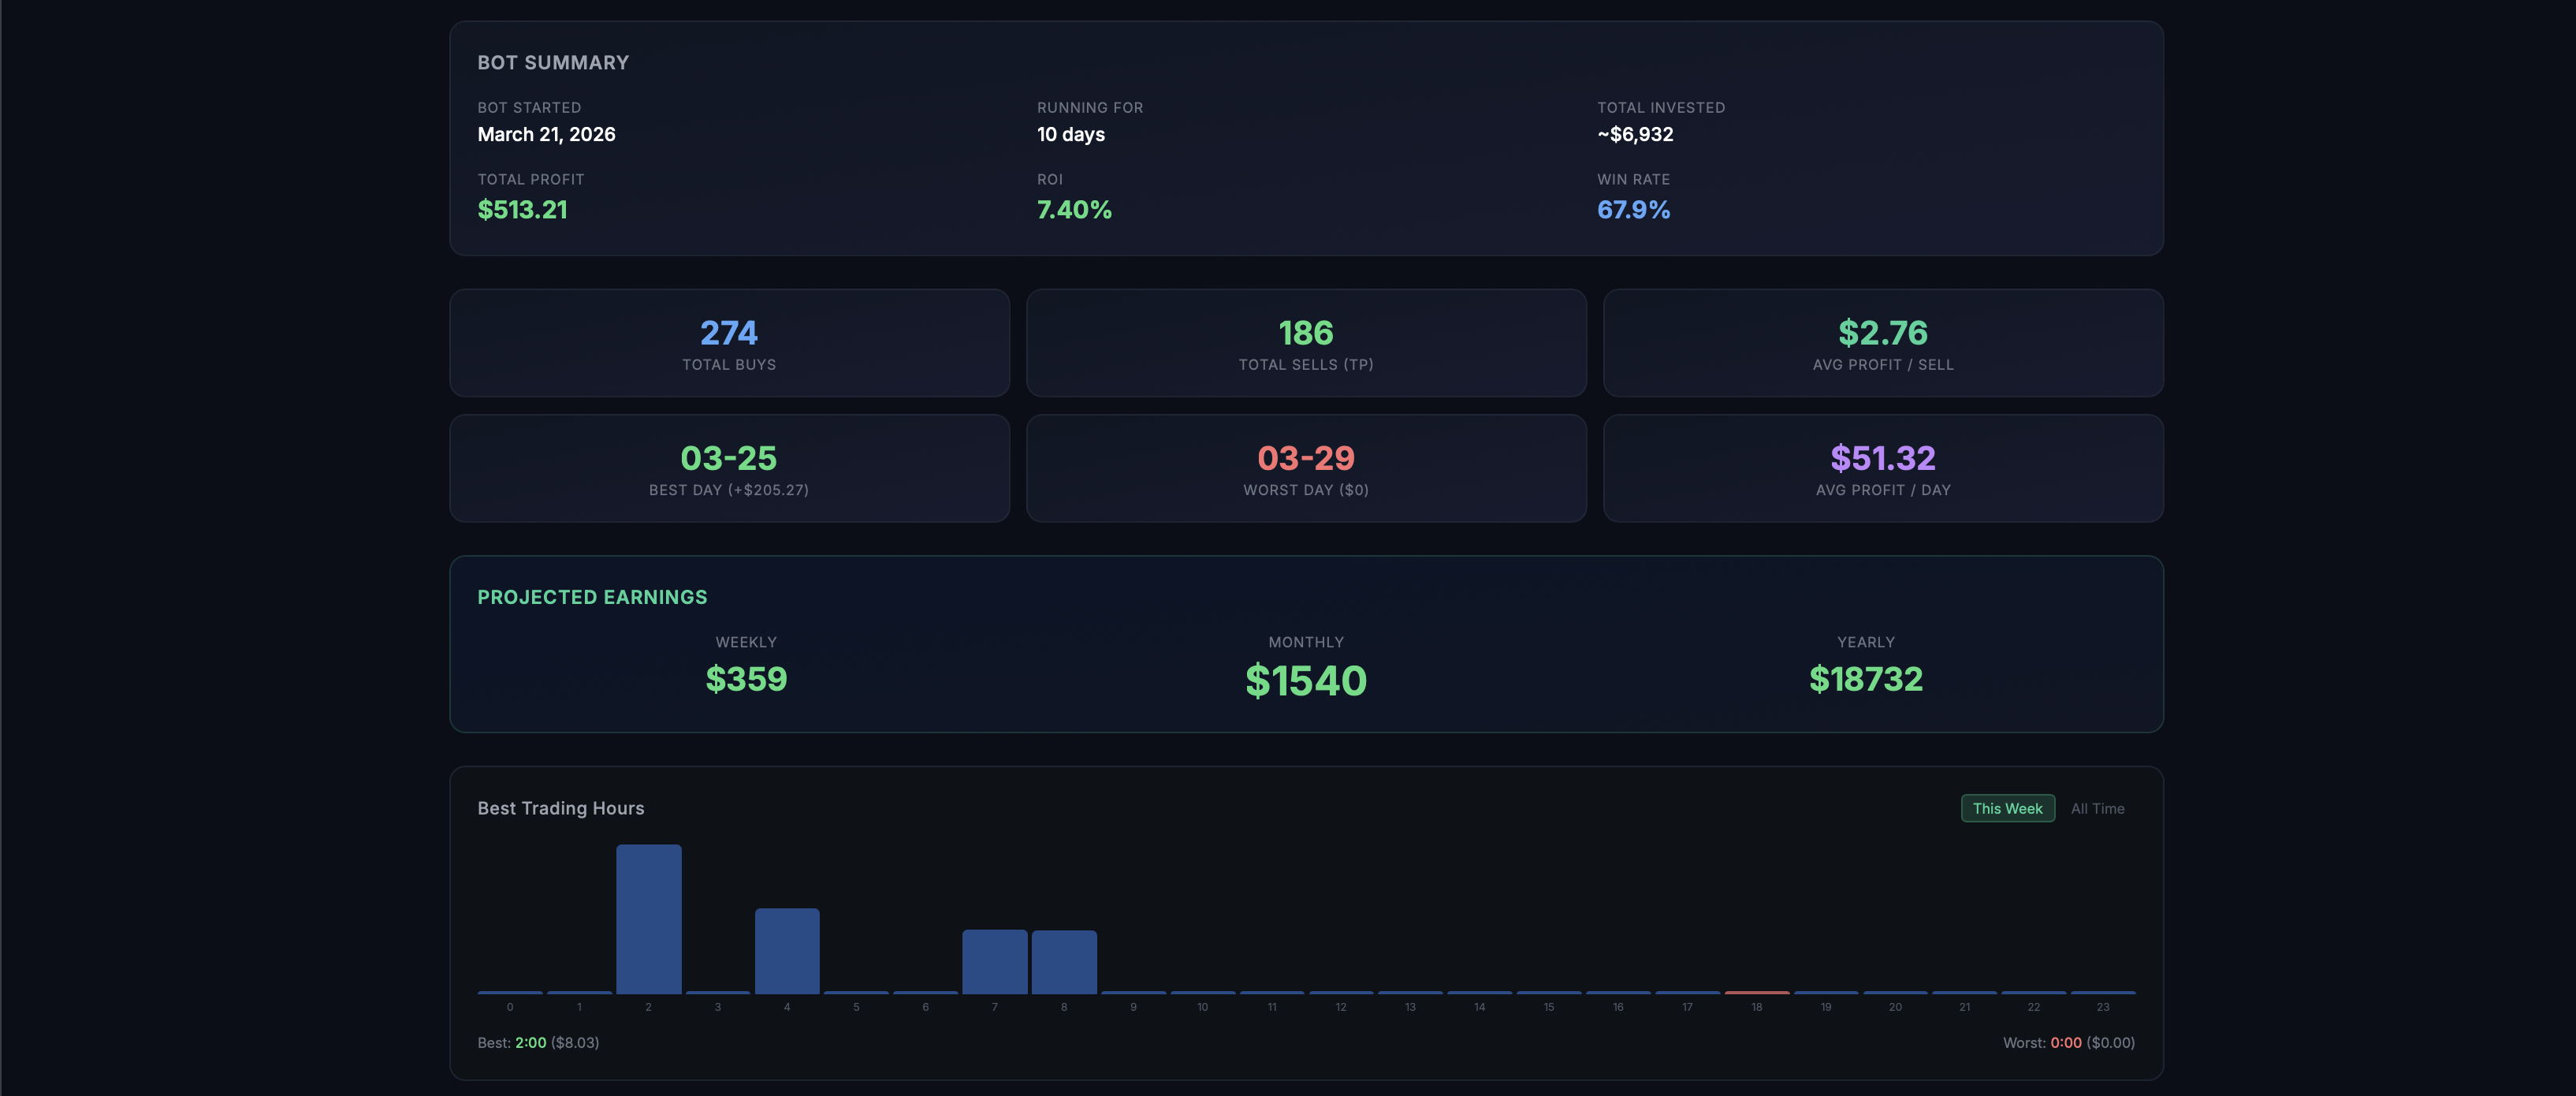
Task: Click the Monthly $1540 projection
Action: point(1306,680)
